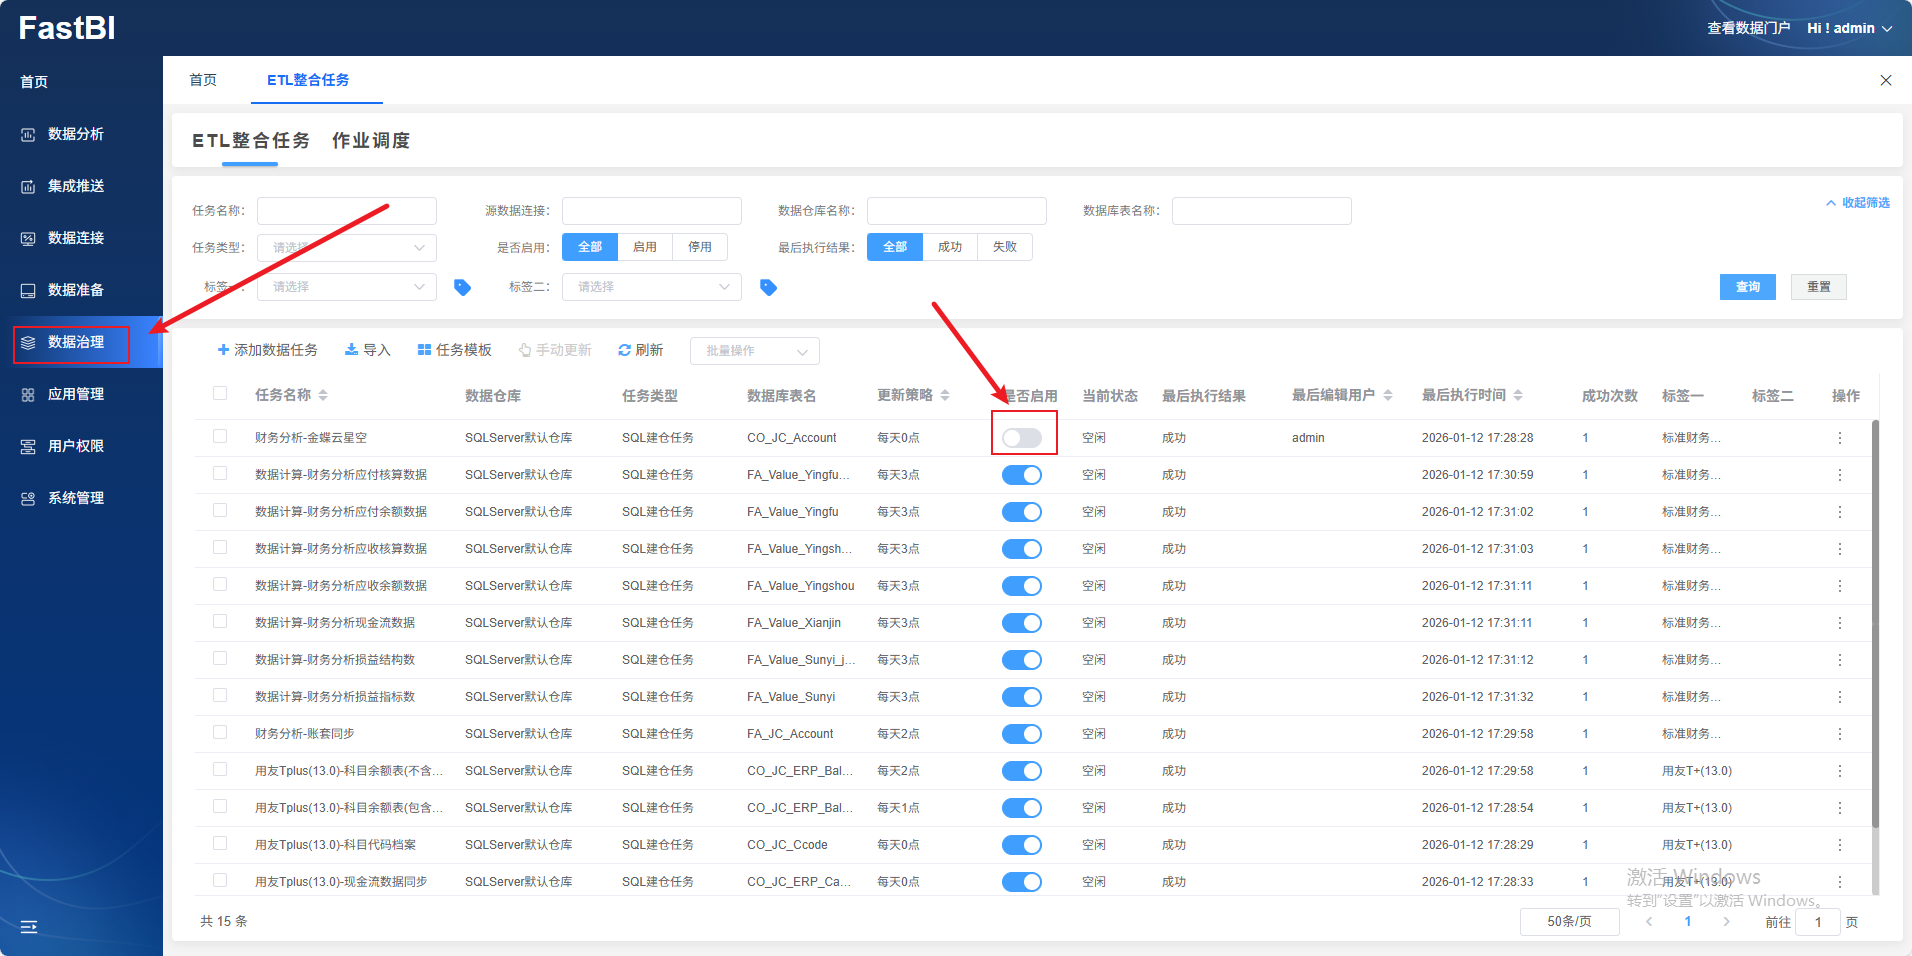Image resolution: width=1912 pixels, height=956 pixels.
Task: Enable the 财务分析-金蝶云星空 task toggle
Action: click(1022, 438)
